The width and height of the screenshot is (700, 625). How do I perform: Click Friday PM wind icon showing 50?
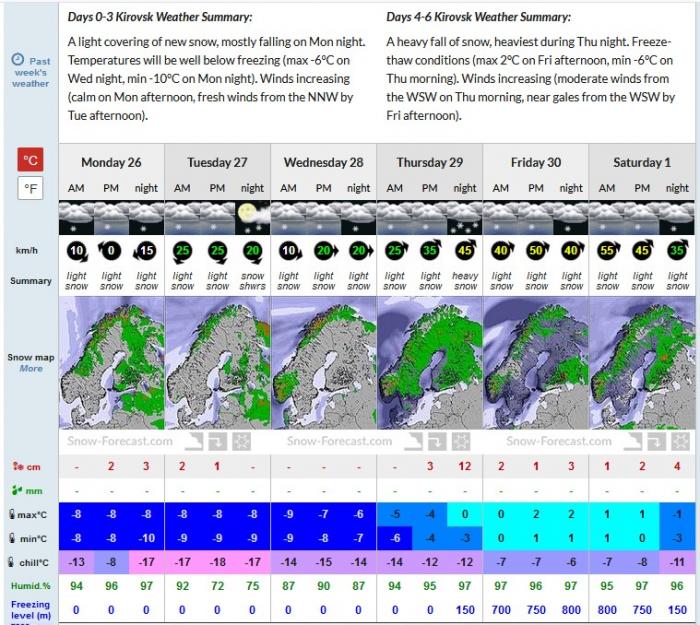coord(537,251)
